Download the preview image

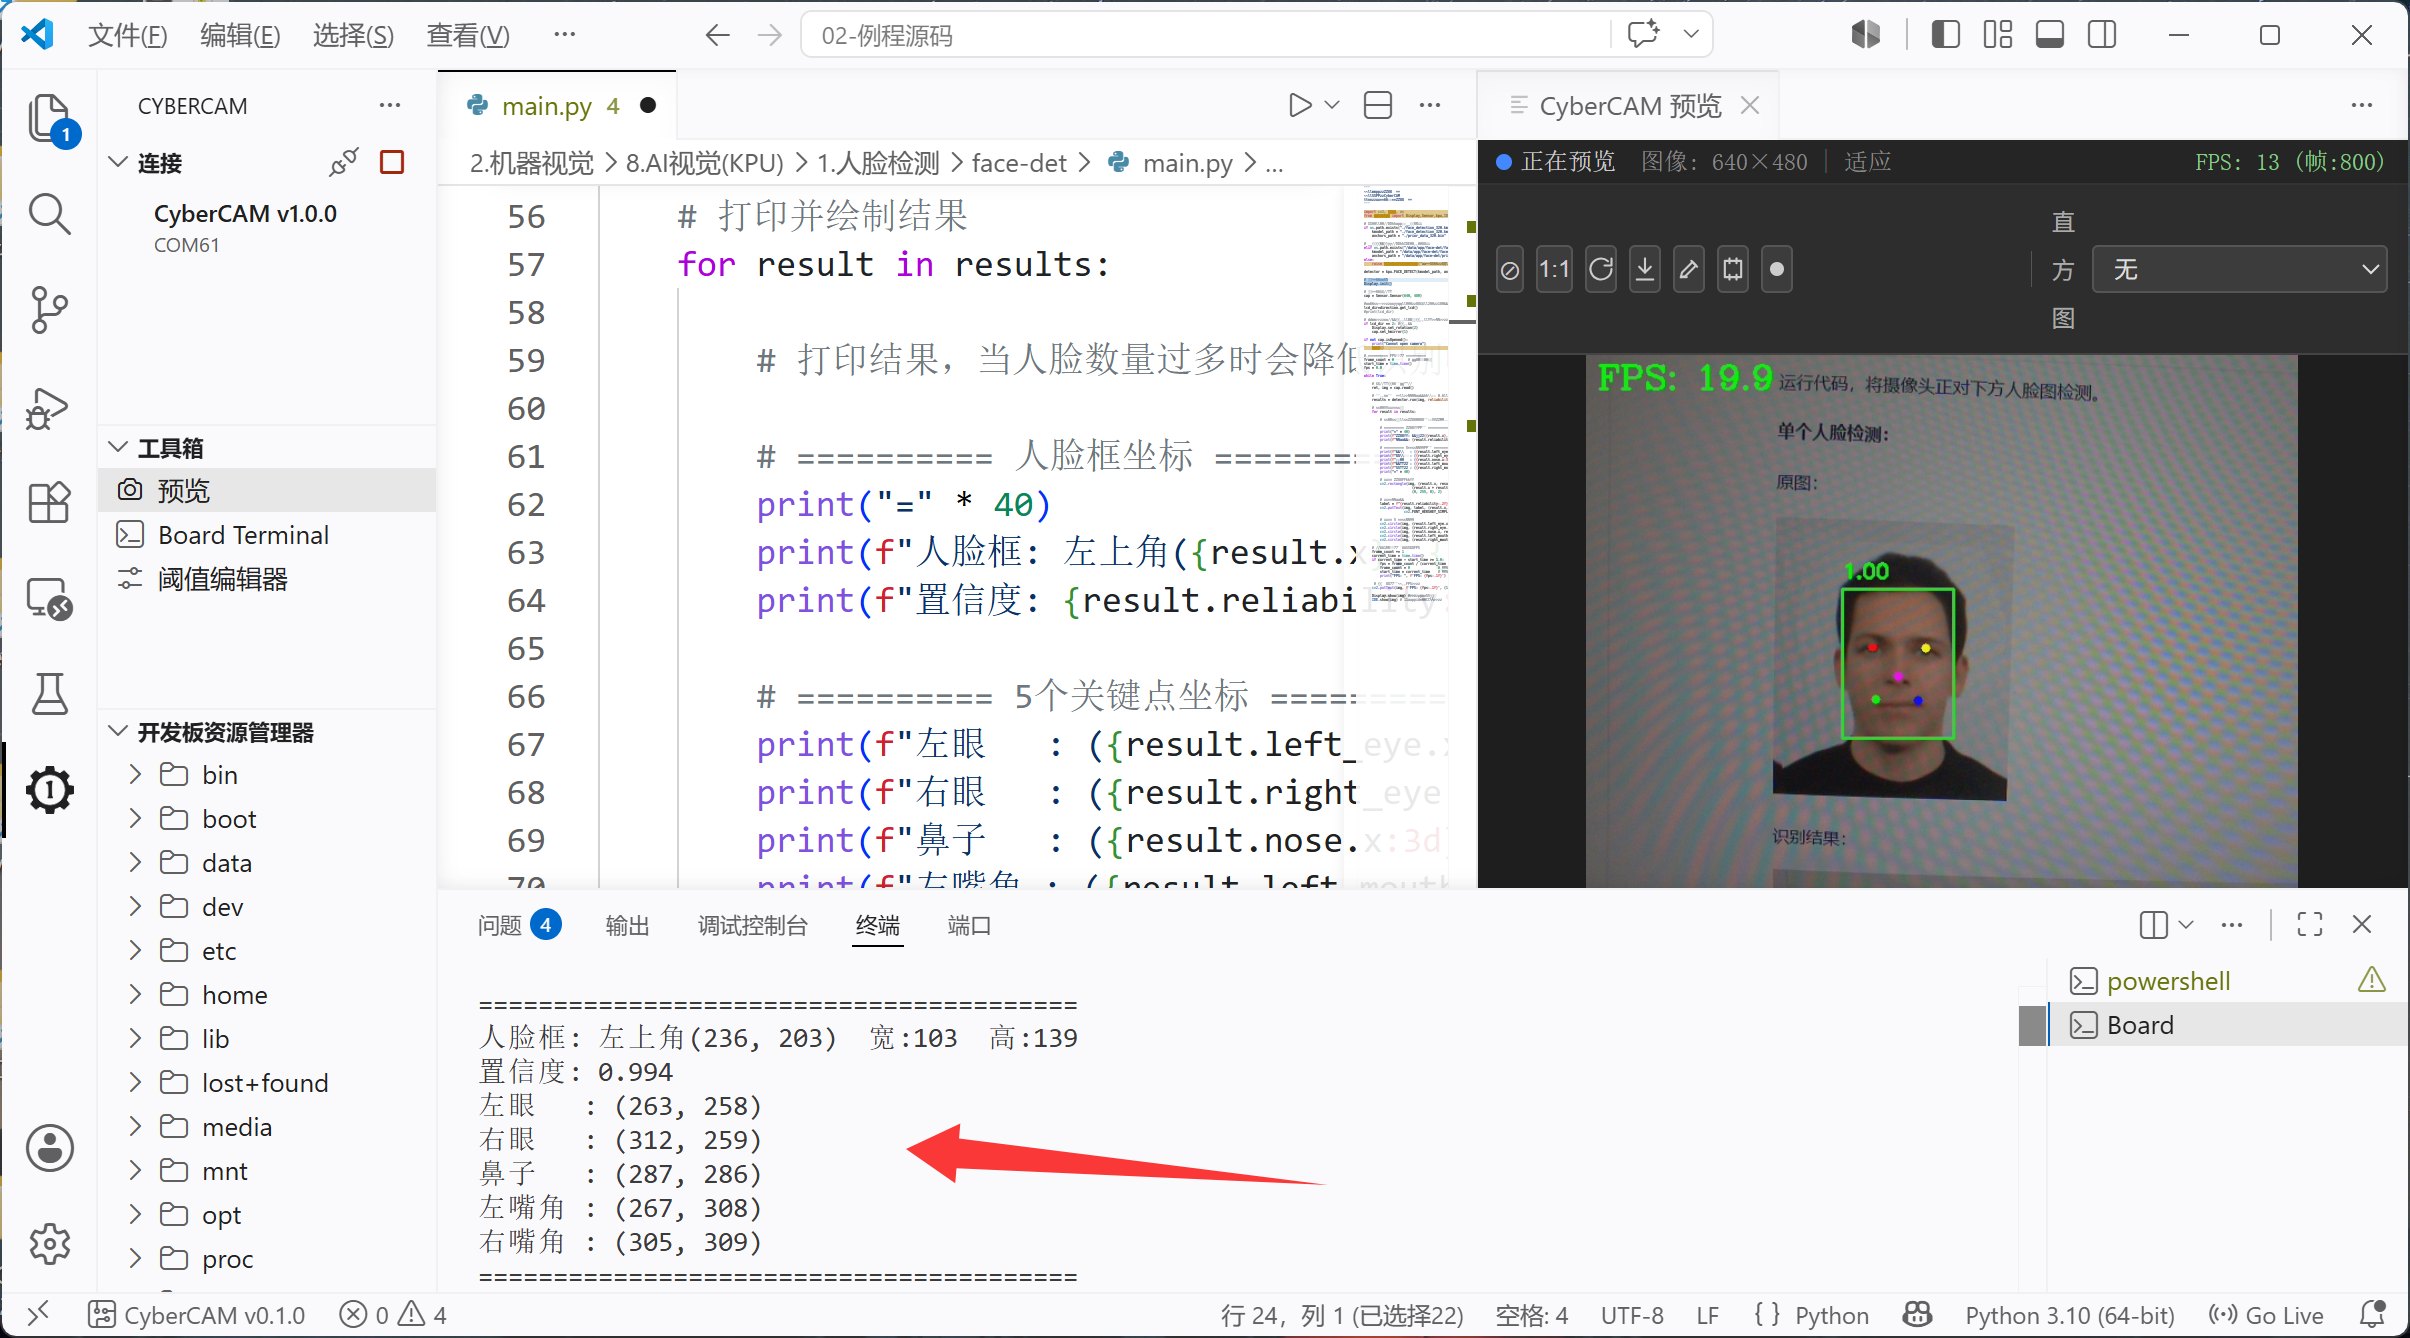(1645, 270)
